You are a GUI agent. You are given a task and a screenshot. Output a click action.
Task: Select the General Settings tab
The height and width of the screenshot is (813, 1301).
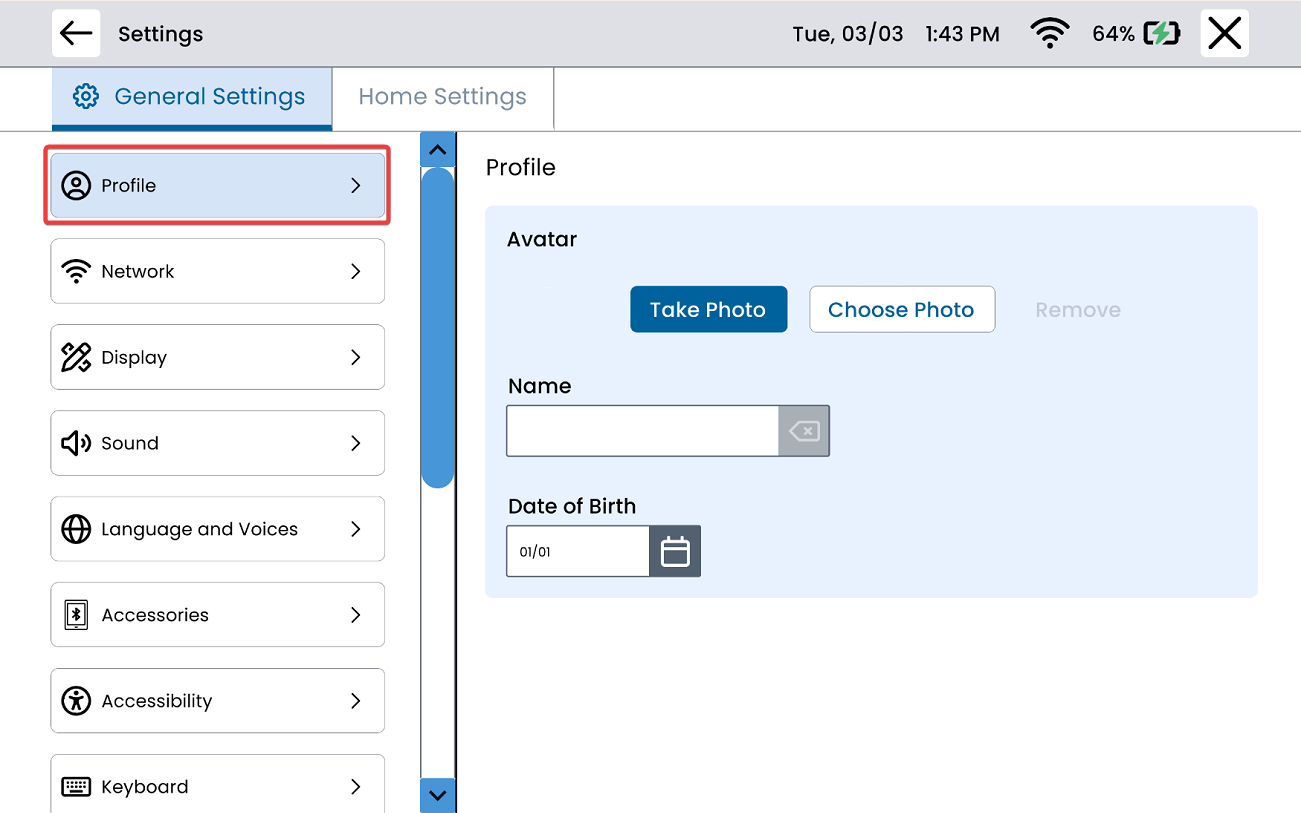tap(191, 97)
